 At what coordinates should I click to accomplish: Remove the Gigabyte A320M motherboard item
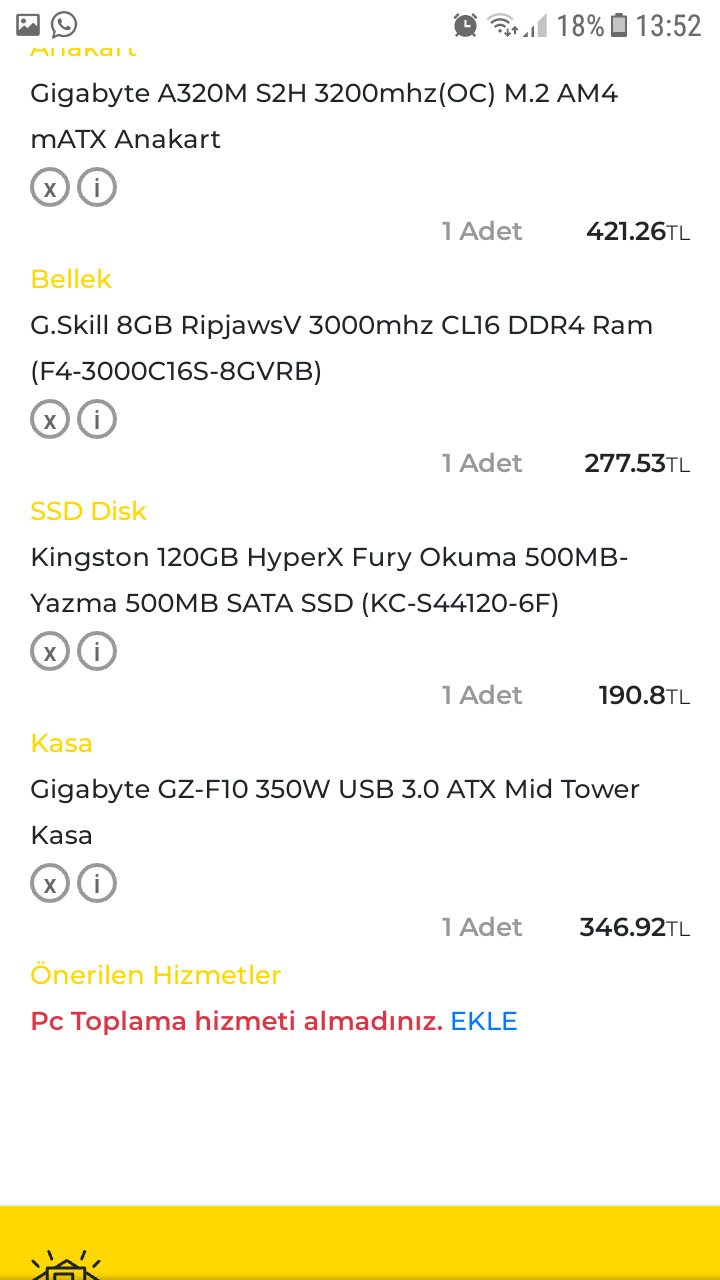(x=50, y=187)
